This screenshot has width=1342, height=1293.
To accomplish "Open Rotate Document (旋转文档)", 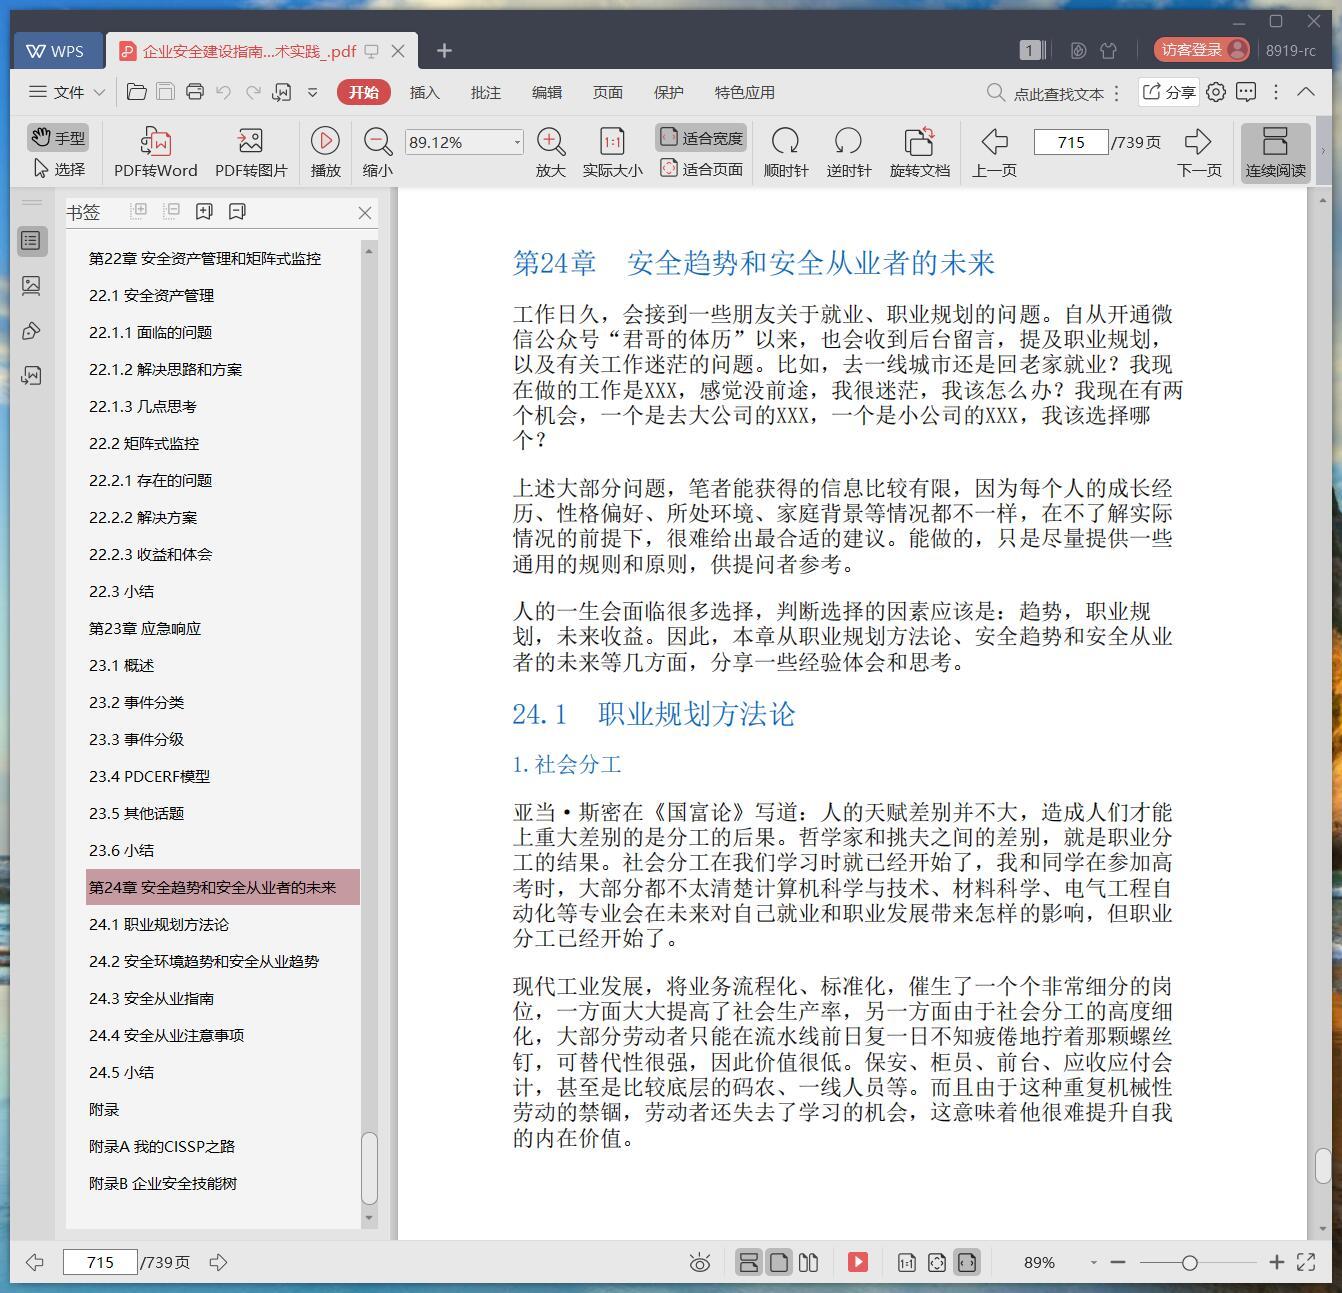I will coord(919,152).
